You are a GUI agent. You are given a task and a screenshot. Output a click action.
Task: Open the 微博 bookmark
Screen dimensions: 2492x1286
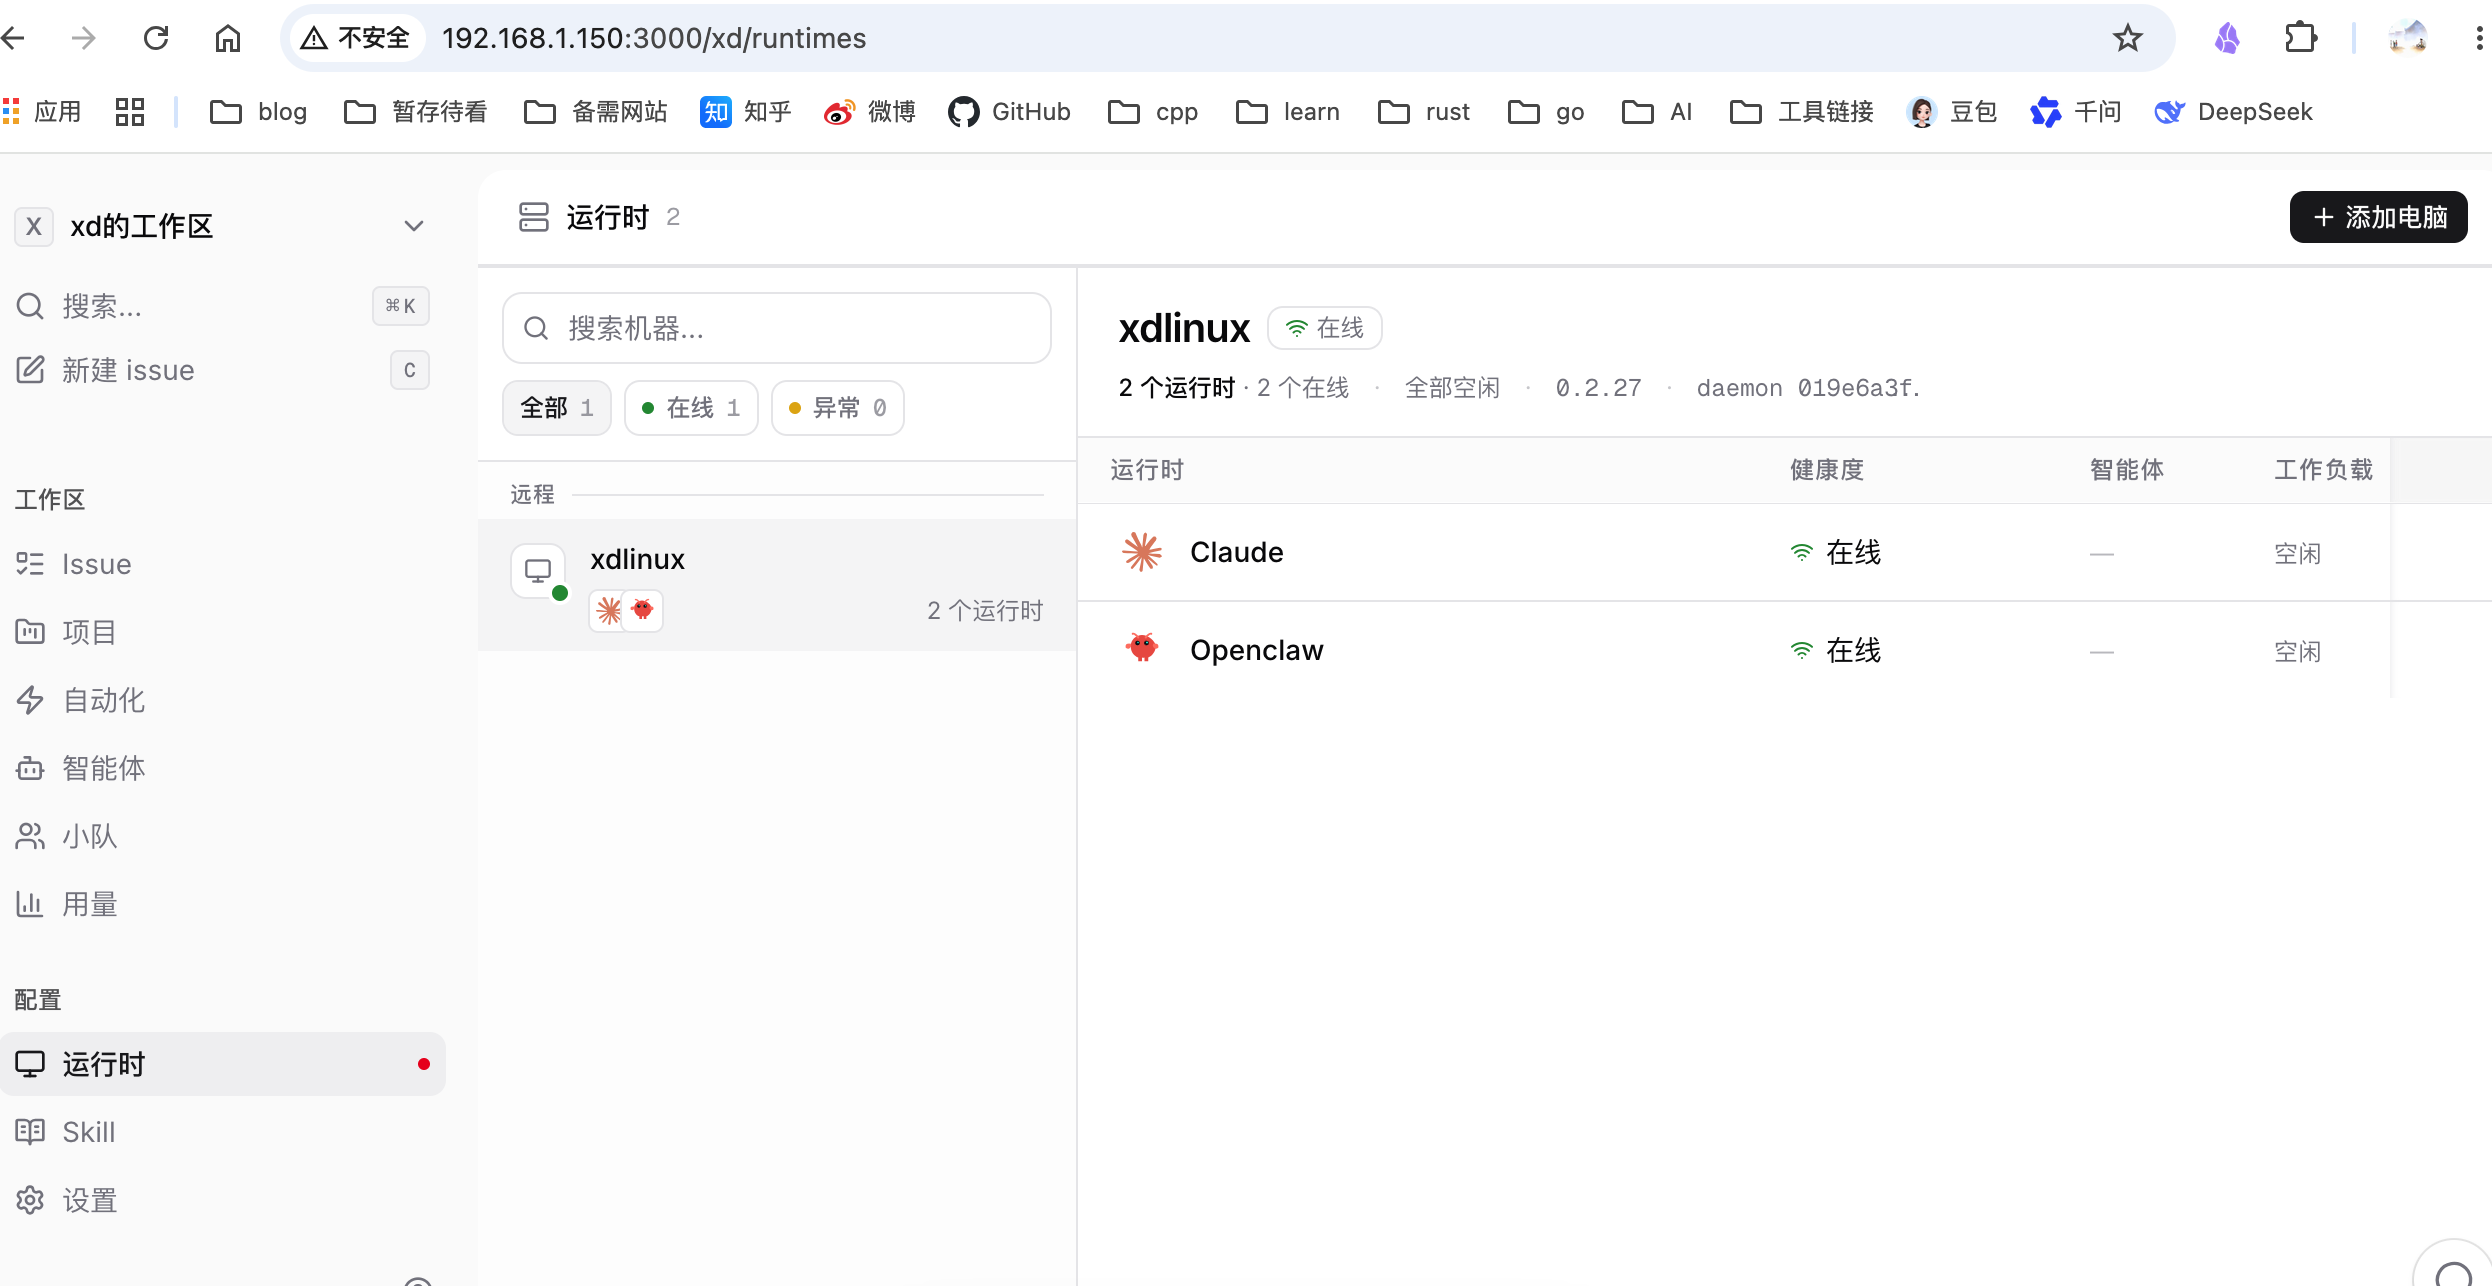[x=869, y=112]
